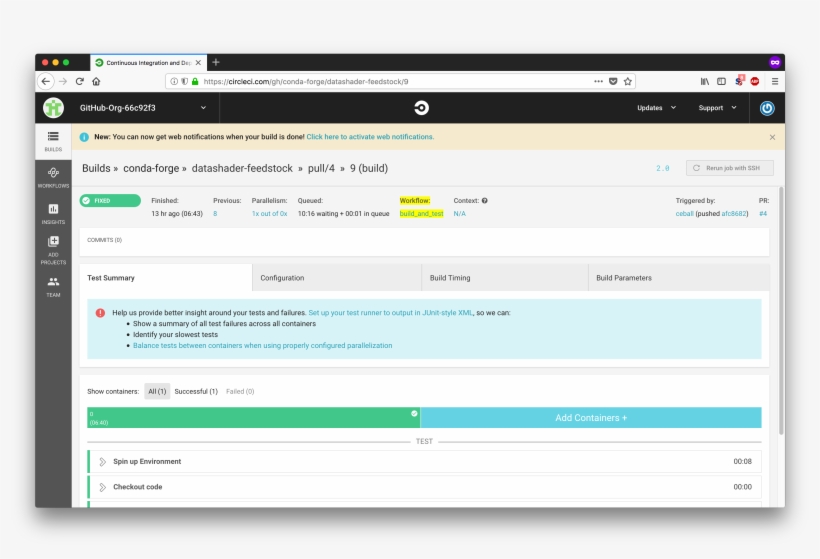This screenshot has height=559, width=820.
Task: Dismiss the web notifications banner
Action: pos(771,137)
